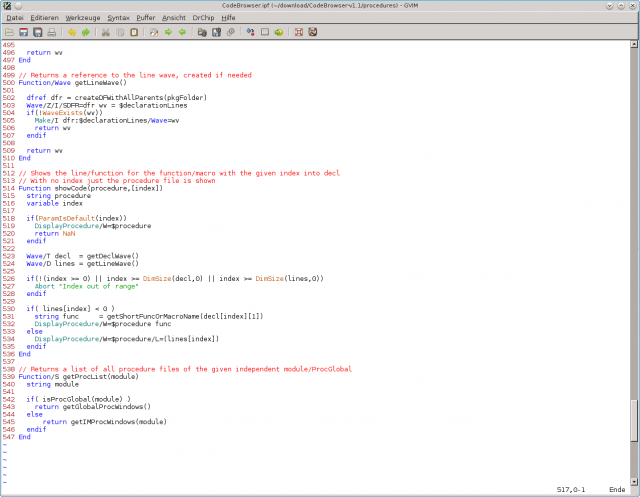Paste from the clipboard icon
The height and width of the screenshot is (497, 640).
click(x=134, y=32)
